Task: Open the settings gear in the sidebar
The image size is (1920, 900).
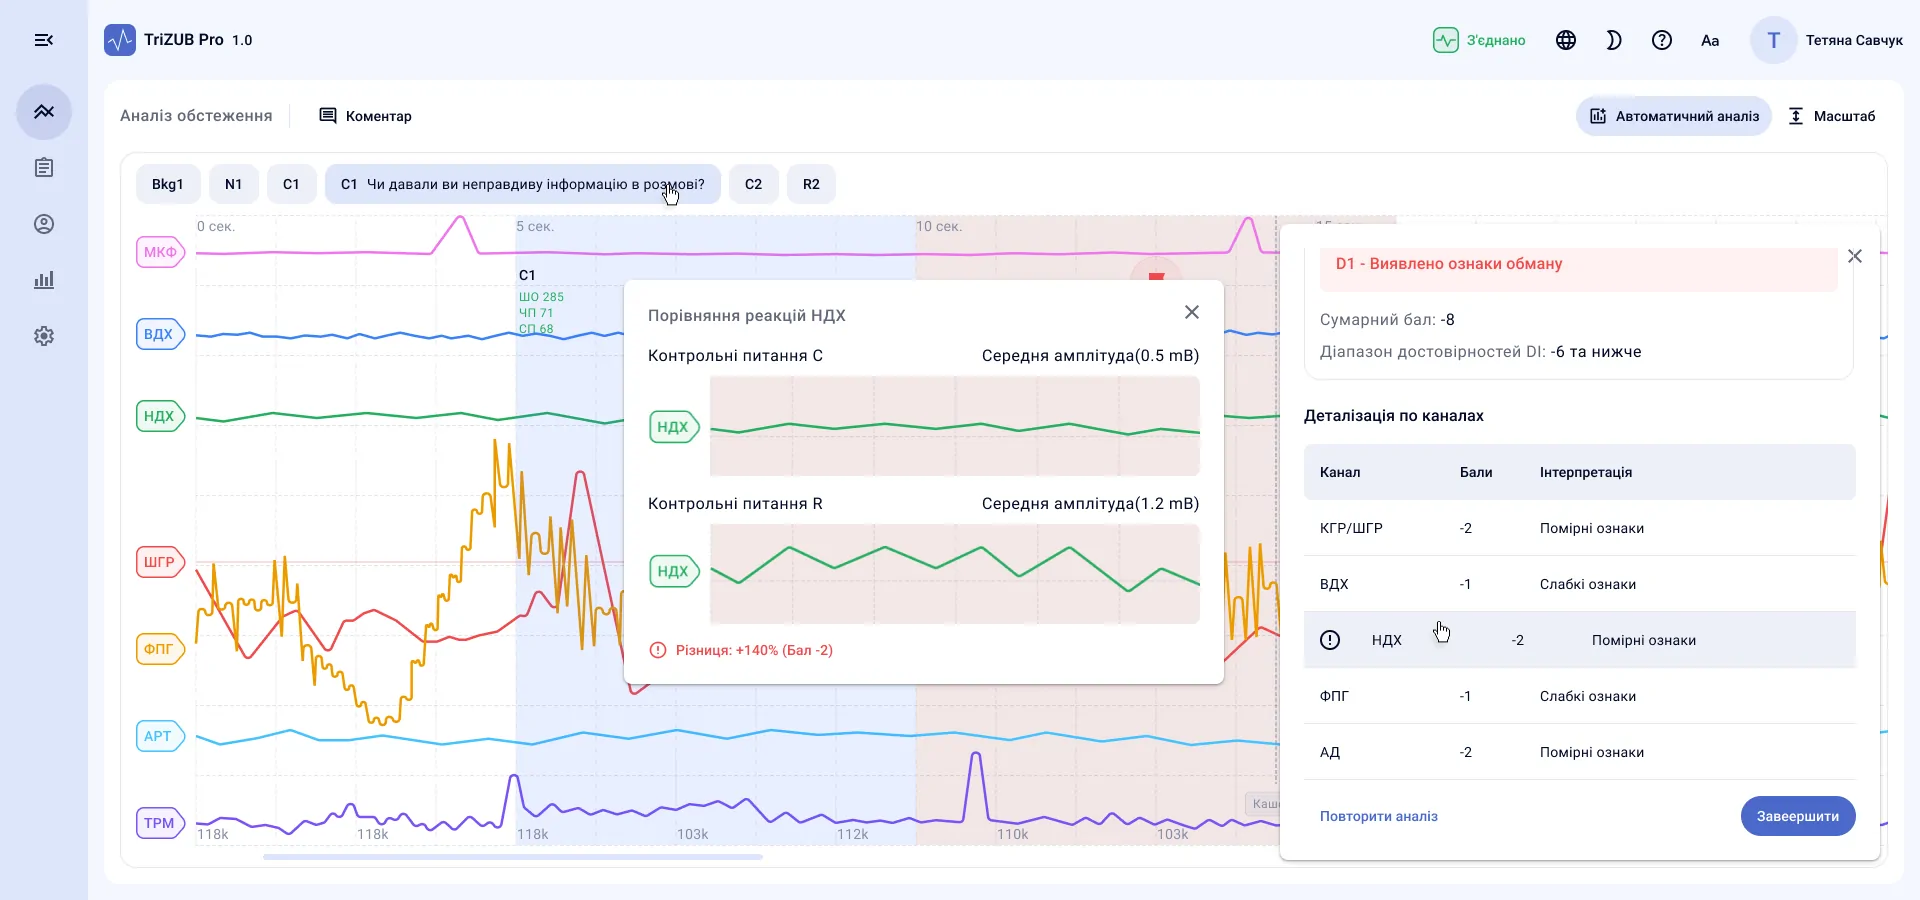Action: click(x=44, y=336)
